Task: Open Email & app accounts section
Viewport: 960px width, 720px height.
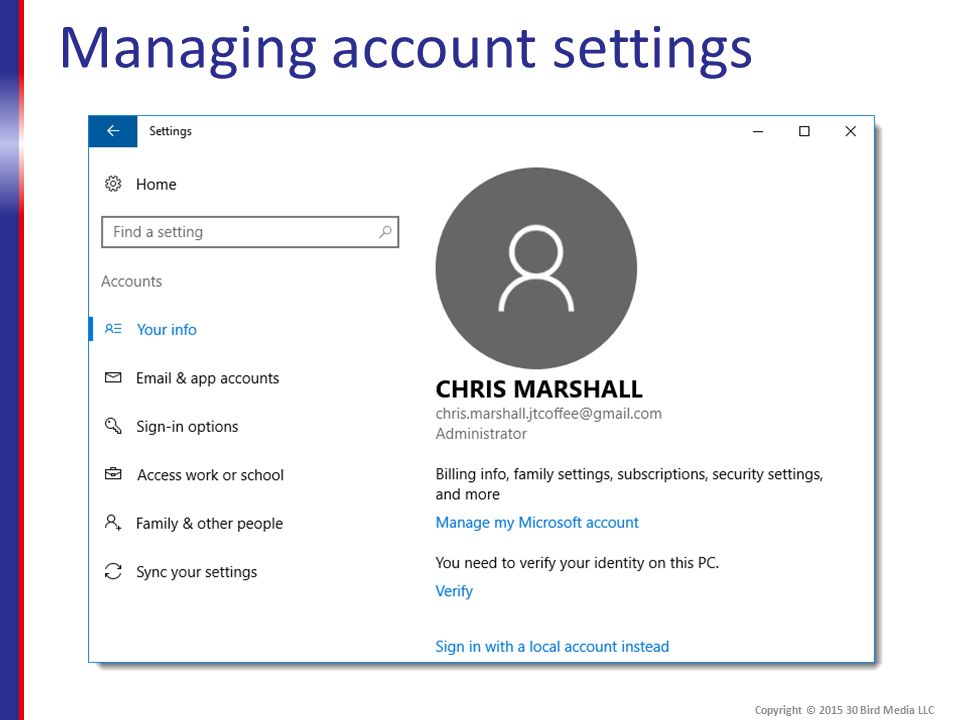Action: coord(208,378)
